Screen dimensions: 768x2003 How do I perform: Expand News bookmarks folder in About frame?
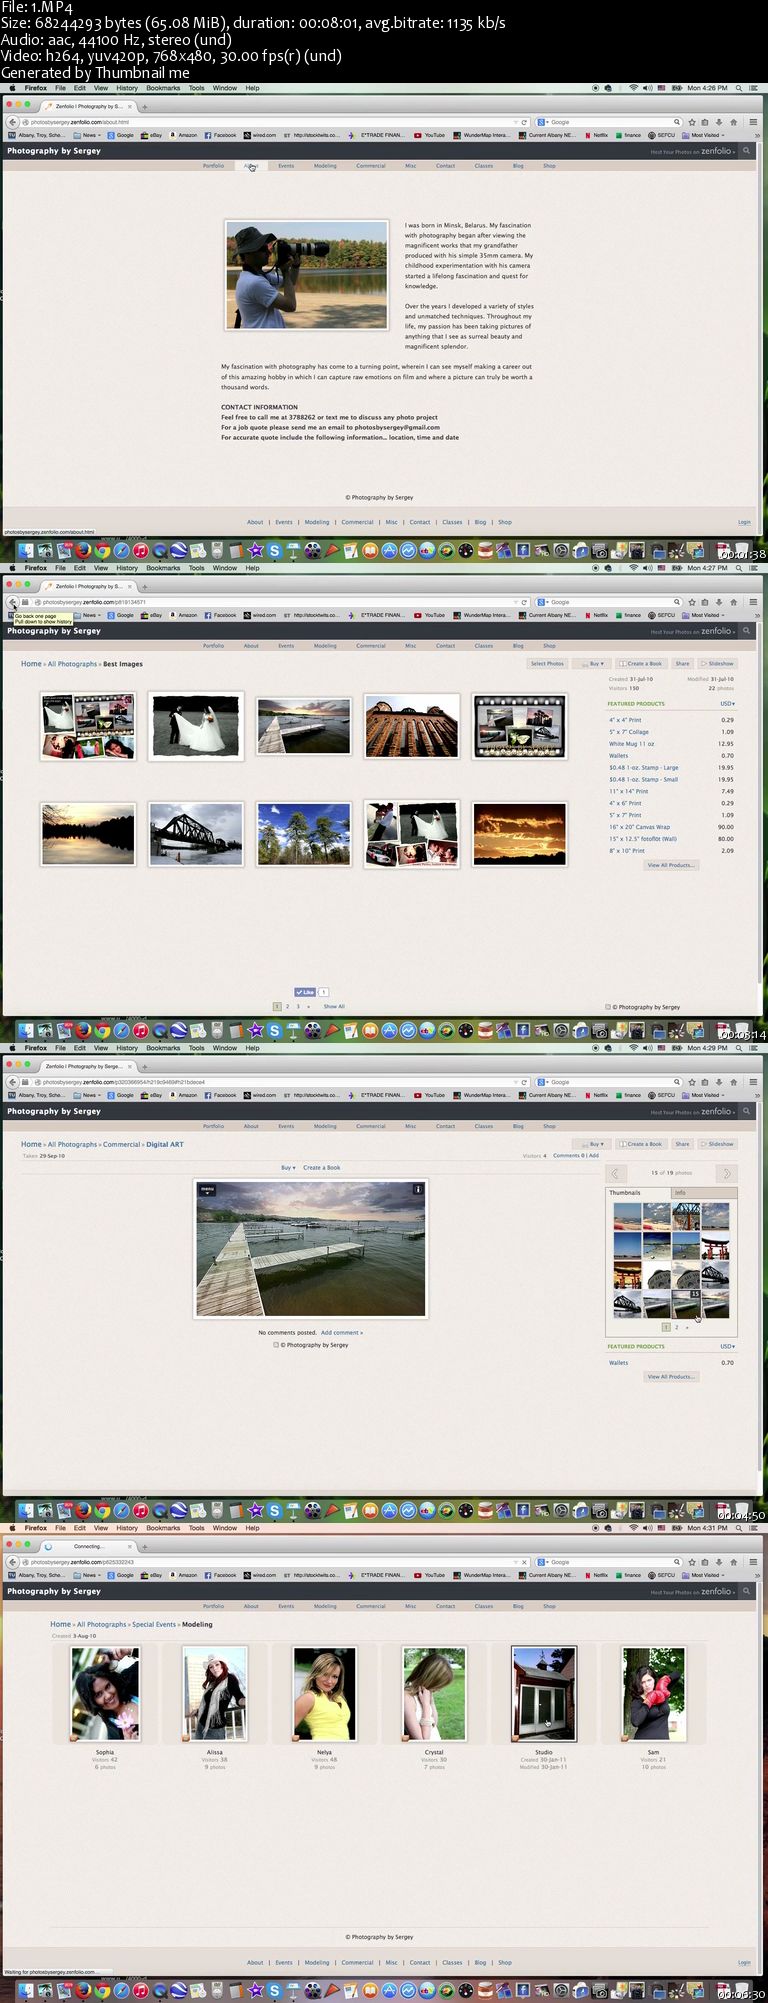point(87,135)
